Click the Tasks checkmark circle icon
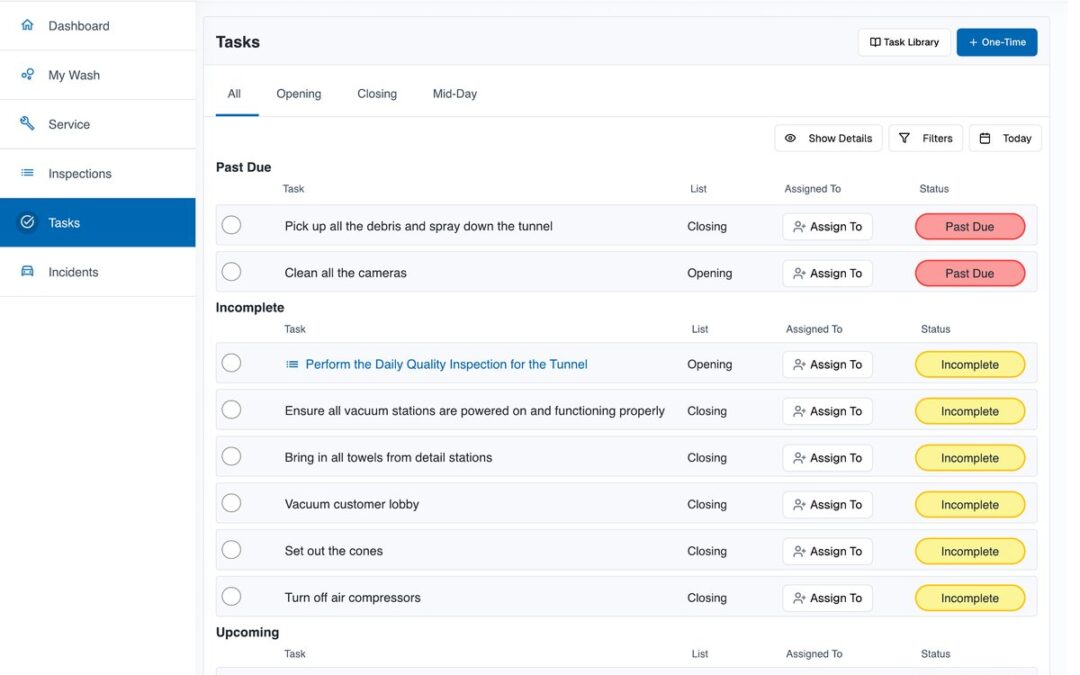The height and width of the screenshot is (675, 1080). (x=27, y=222)
